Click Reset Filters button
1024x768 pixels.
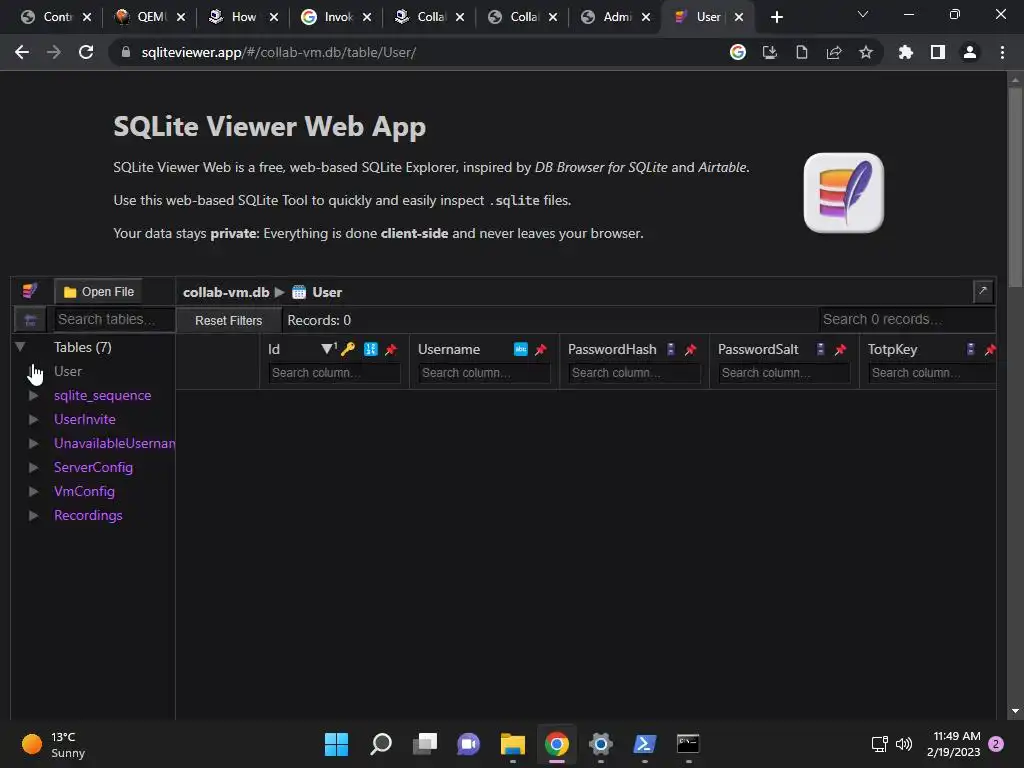(229, 321)
